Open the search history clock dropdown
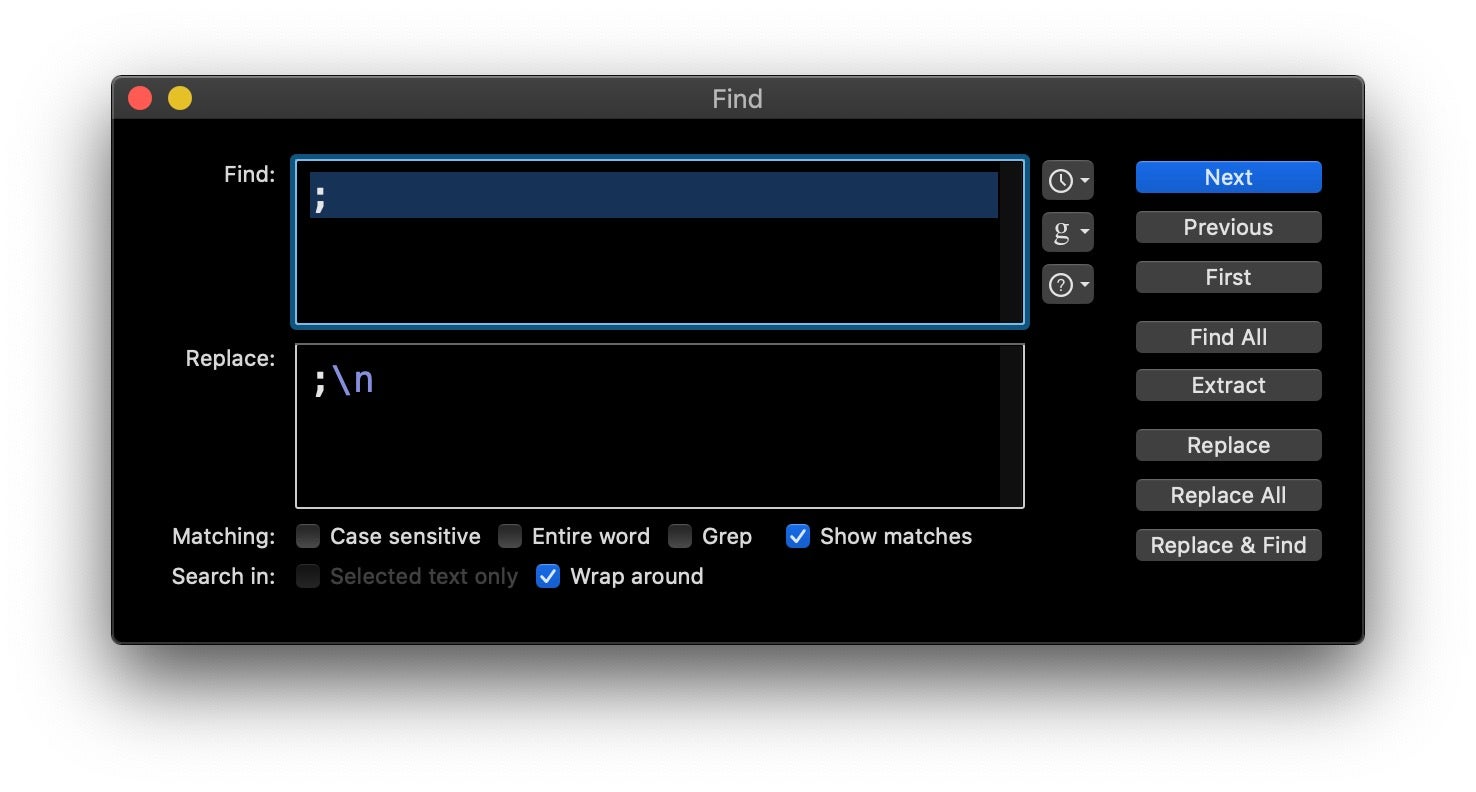 click(1067, 181)
